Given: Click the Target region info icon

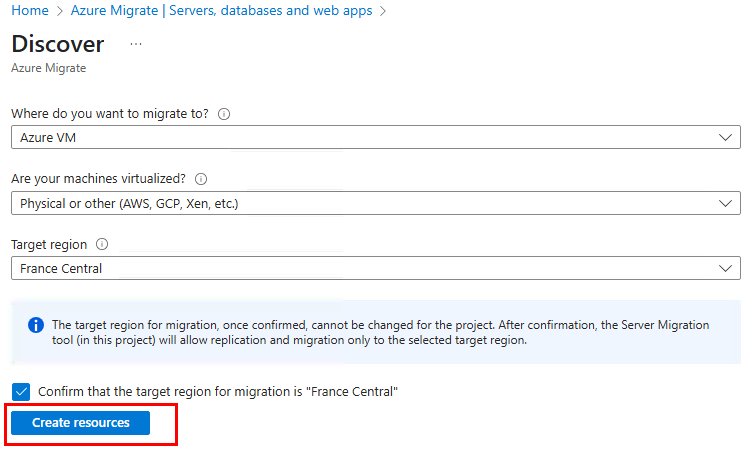Looking at the screenshot, I should [x=102, y=244].
